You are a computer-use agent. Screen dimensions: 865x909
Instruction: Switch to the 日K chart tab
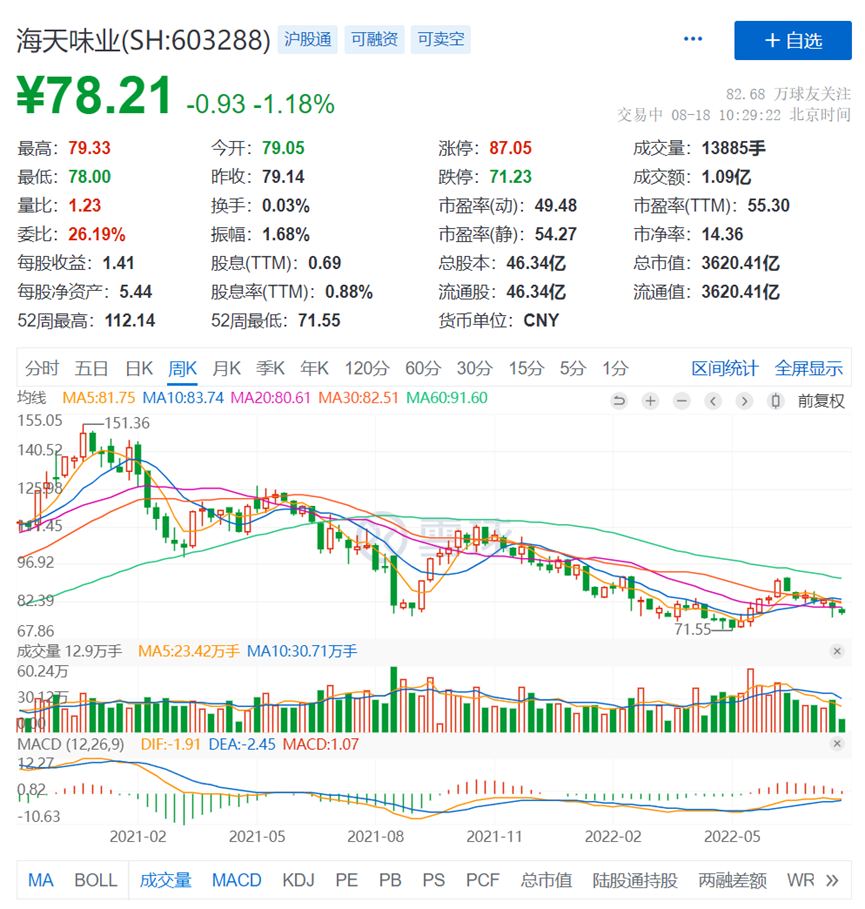coord(139,368)
